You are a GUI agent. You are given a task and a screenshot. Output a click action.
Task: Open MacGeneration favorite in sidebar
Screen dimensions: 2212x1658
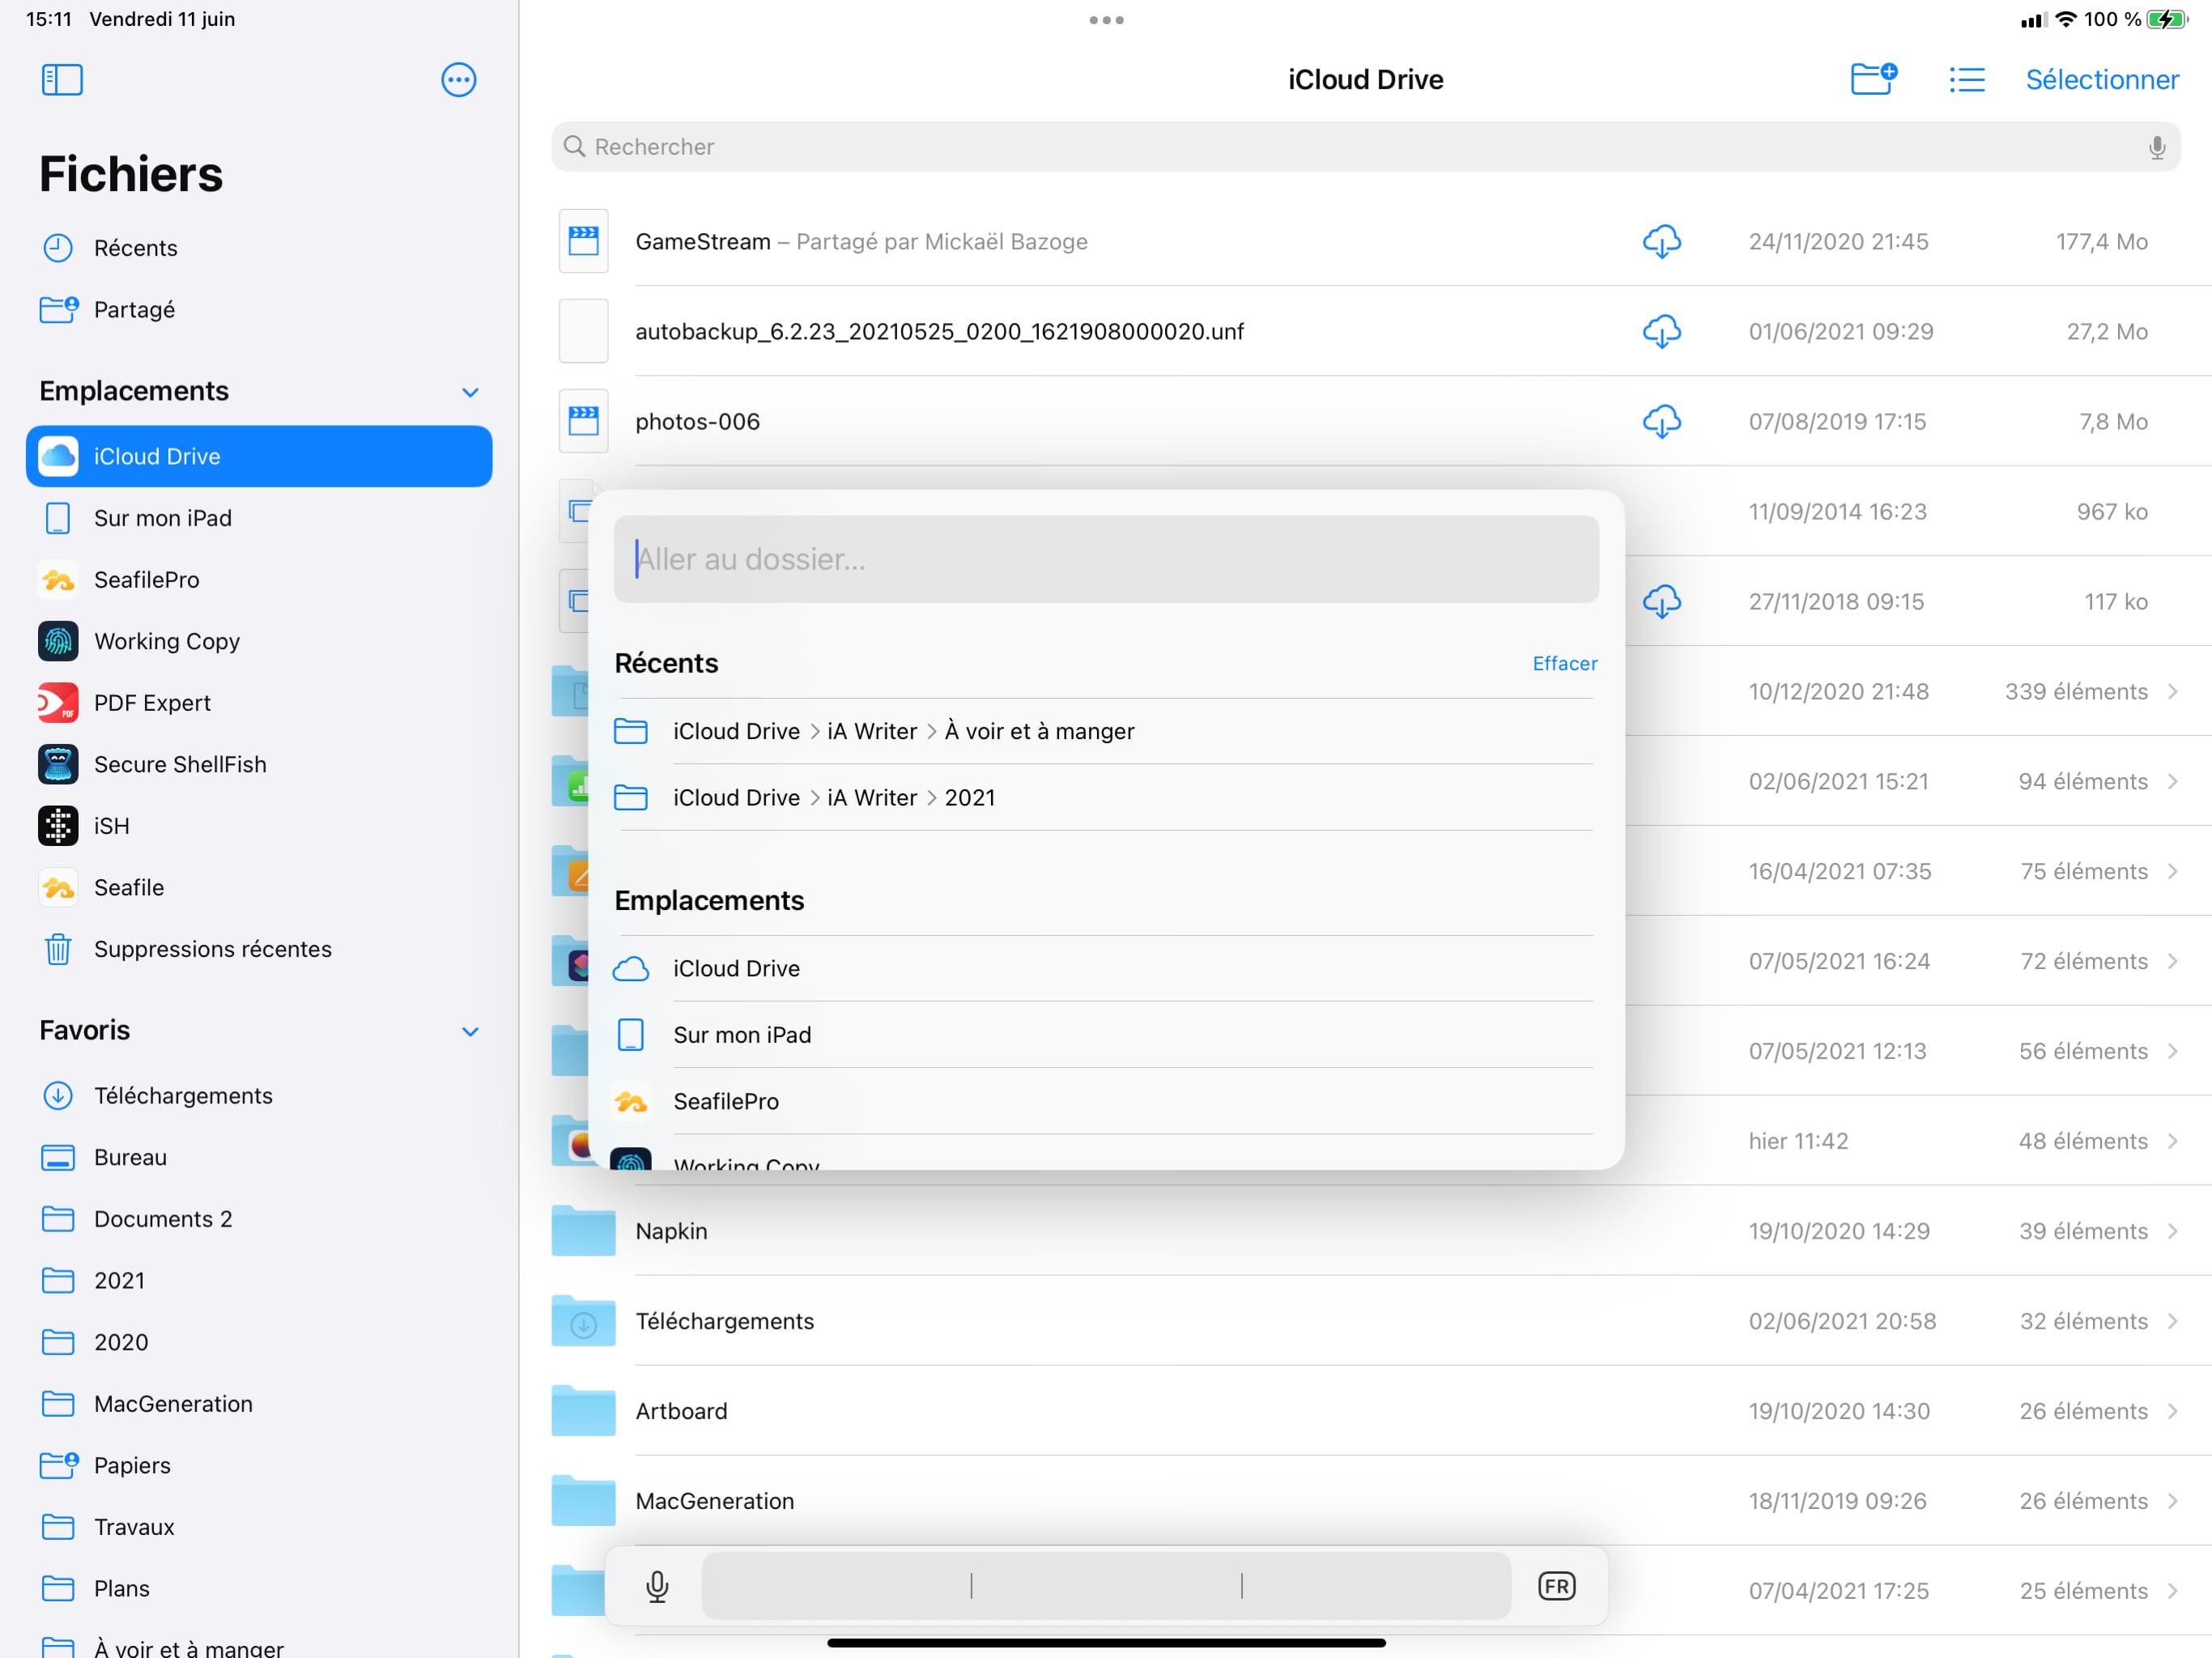[x=259, y=1404]
